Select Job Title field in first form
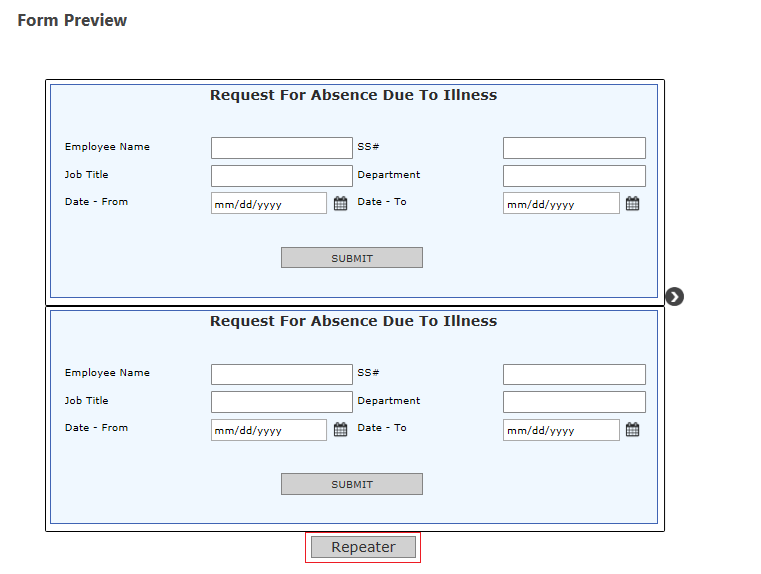The image size is (761, 574). point(281,176)
